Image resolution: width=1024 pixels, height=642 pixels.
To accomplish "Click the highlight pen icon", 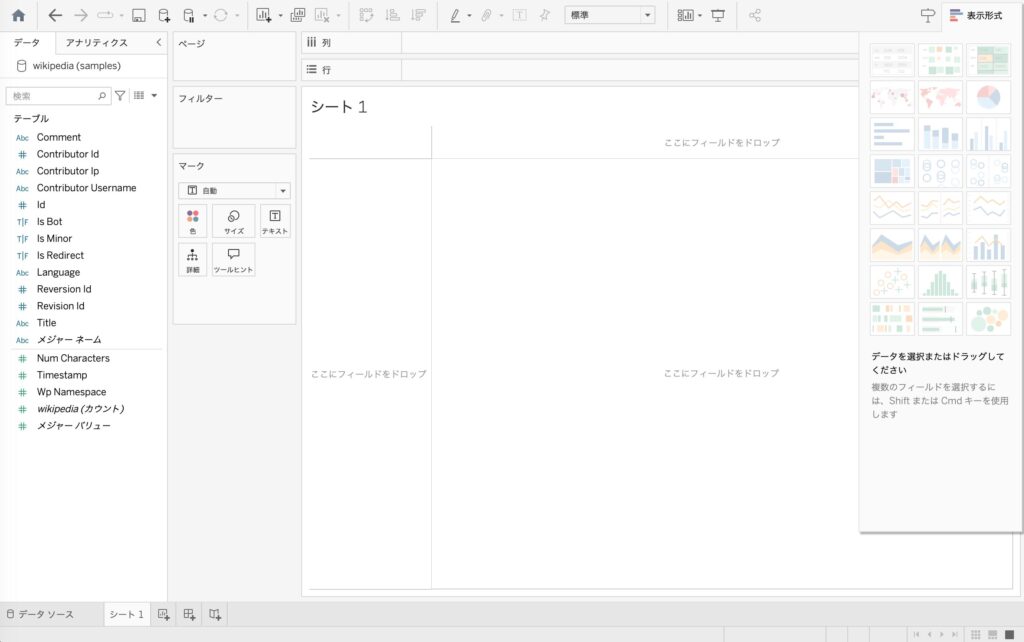I will click(455, 15).
